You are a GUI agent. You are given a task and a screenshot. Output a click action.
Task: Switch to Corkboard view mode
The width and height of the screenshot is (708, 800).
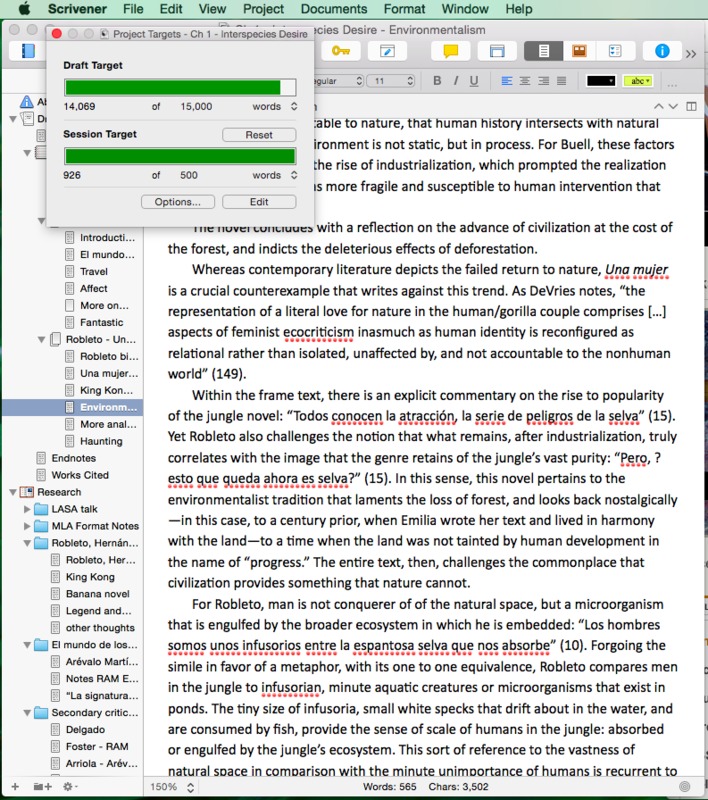point(578,51)
